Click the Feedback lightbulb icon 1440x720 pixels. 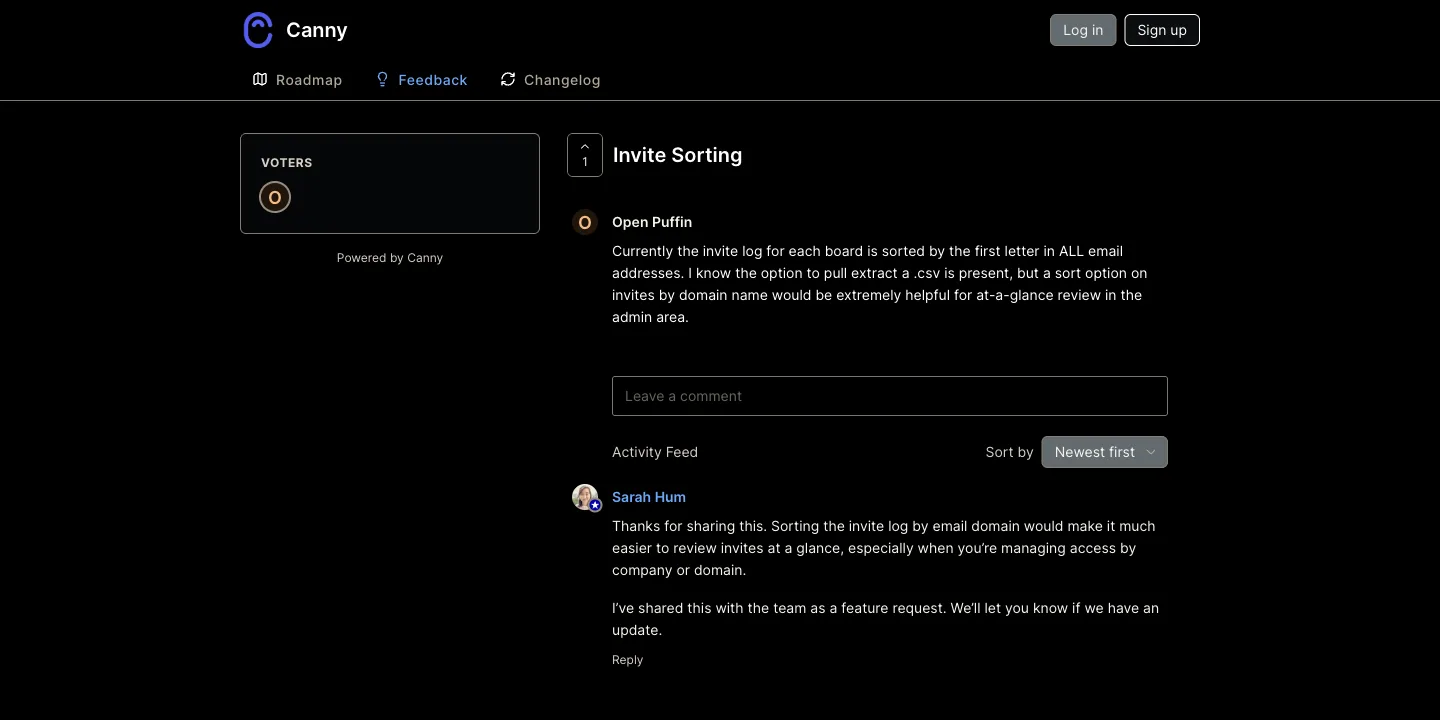click(382, 79)
